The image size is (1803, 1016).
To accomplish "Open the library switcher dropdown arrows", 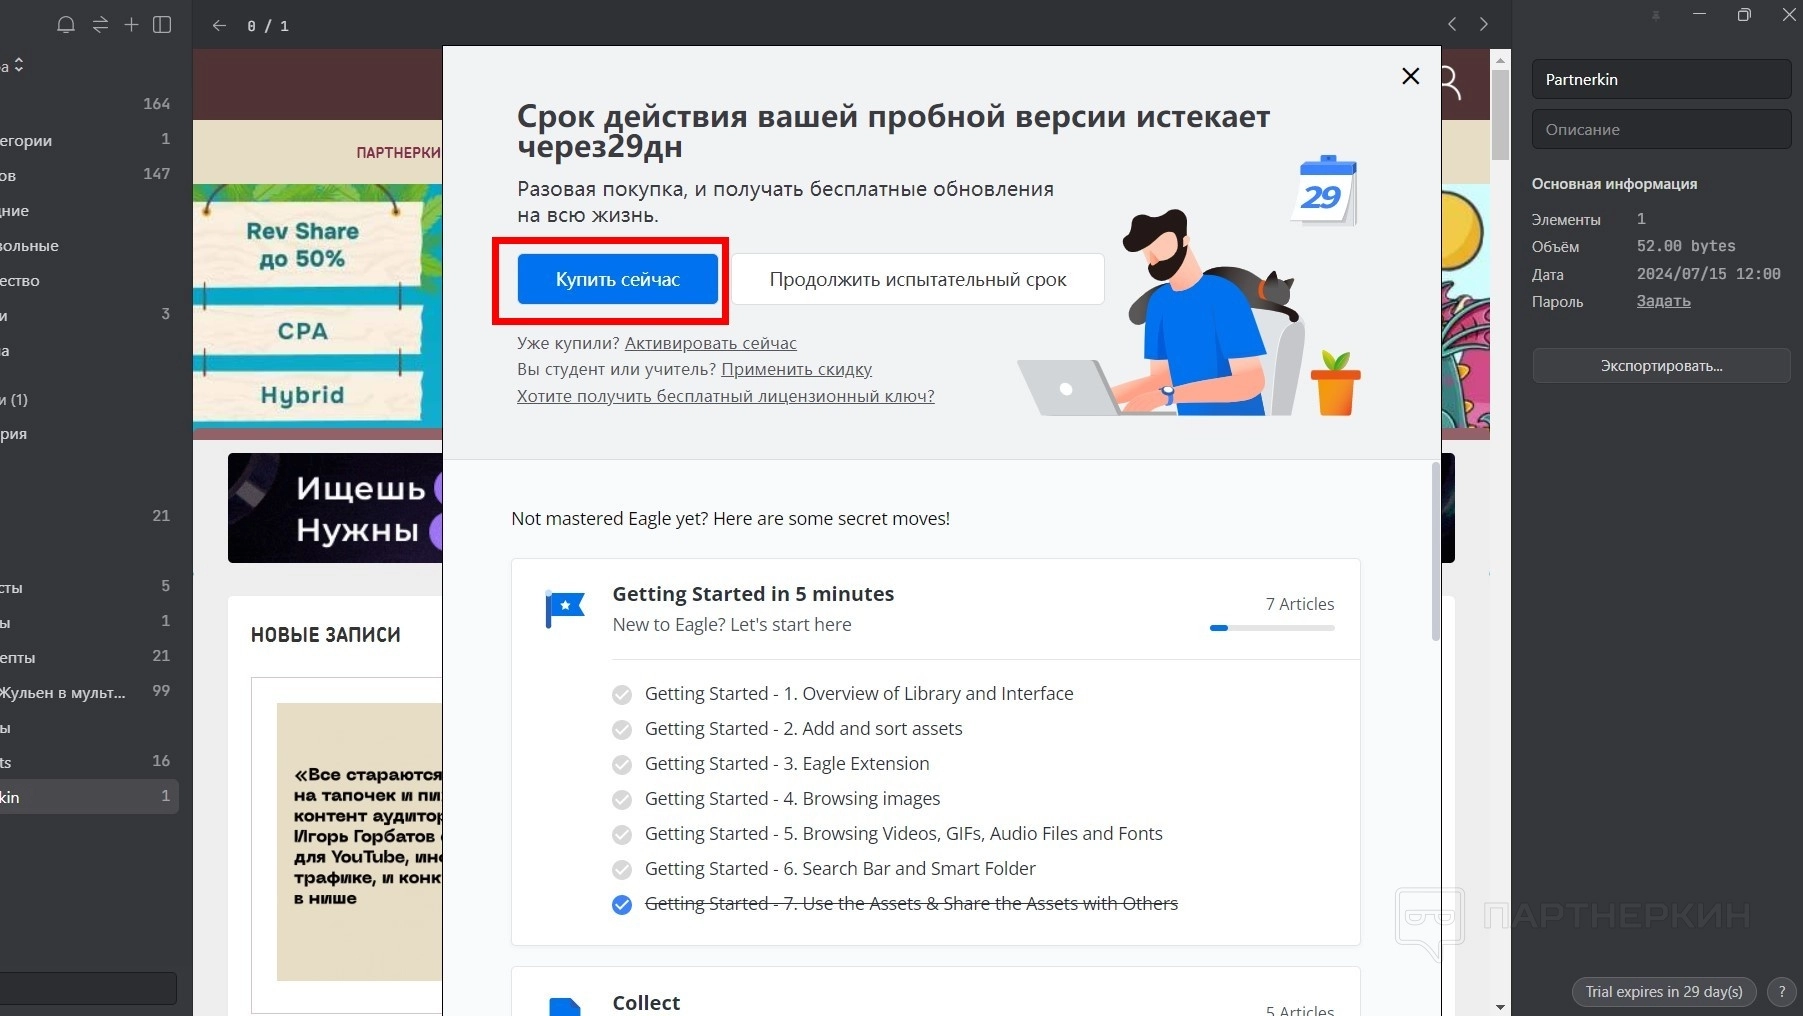I will (x=19, y=65).
